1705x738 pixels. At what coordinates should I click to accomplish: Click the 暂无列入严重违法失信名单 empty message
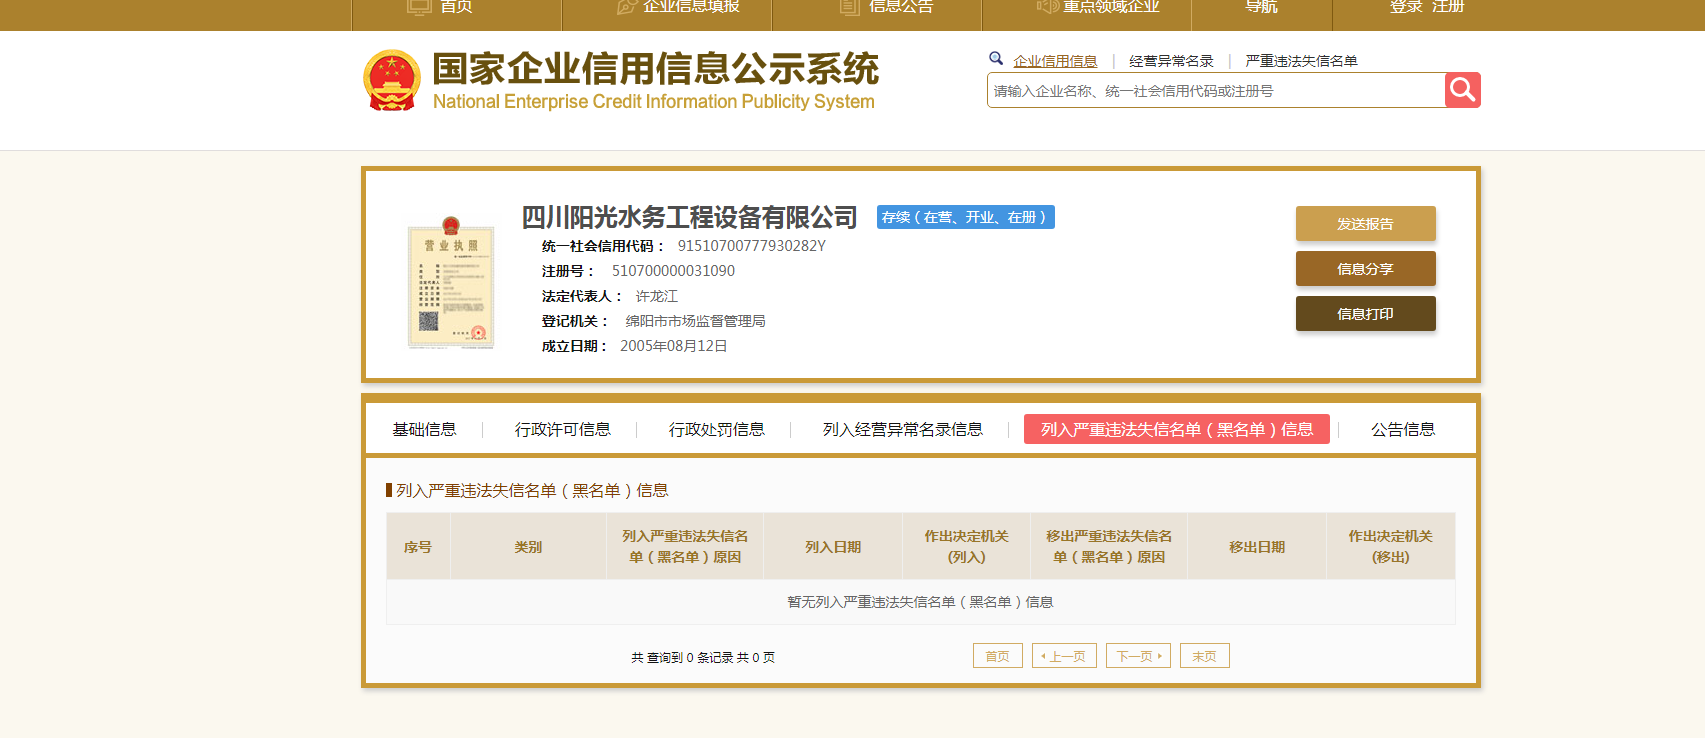point(920,602)
